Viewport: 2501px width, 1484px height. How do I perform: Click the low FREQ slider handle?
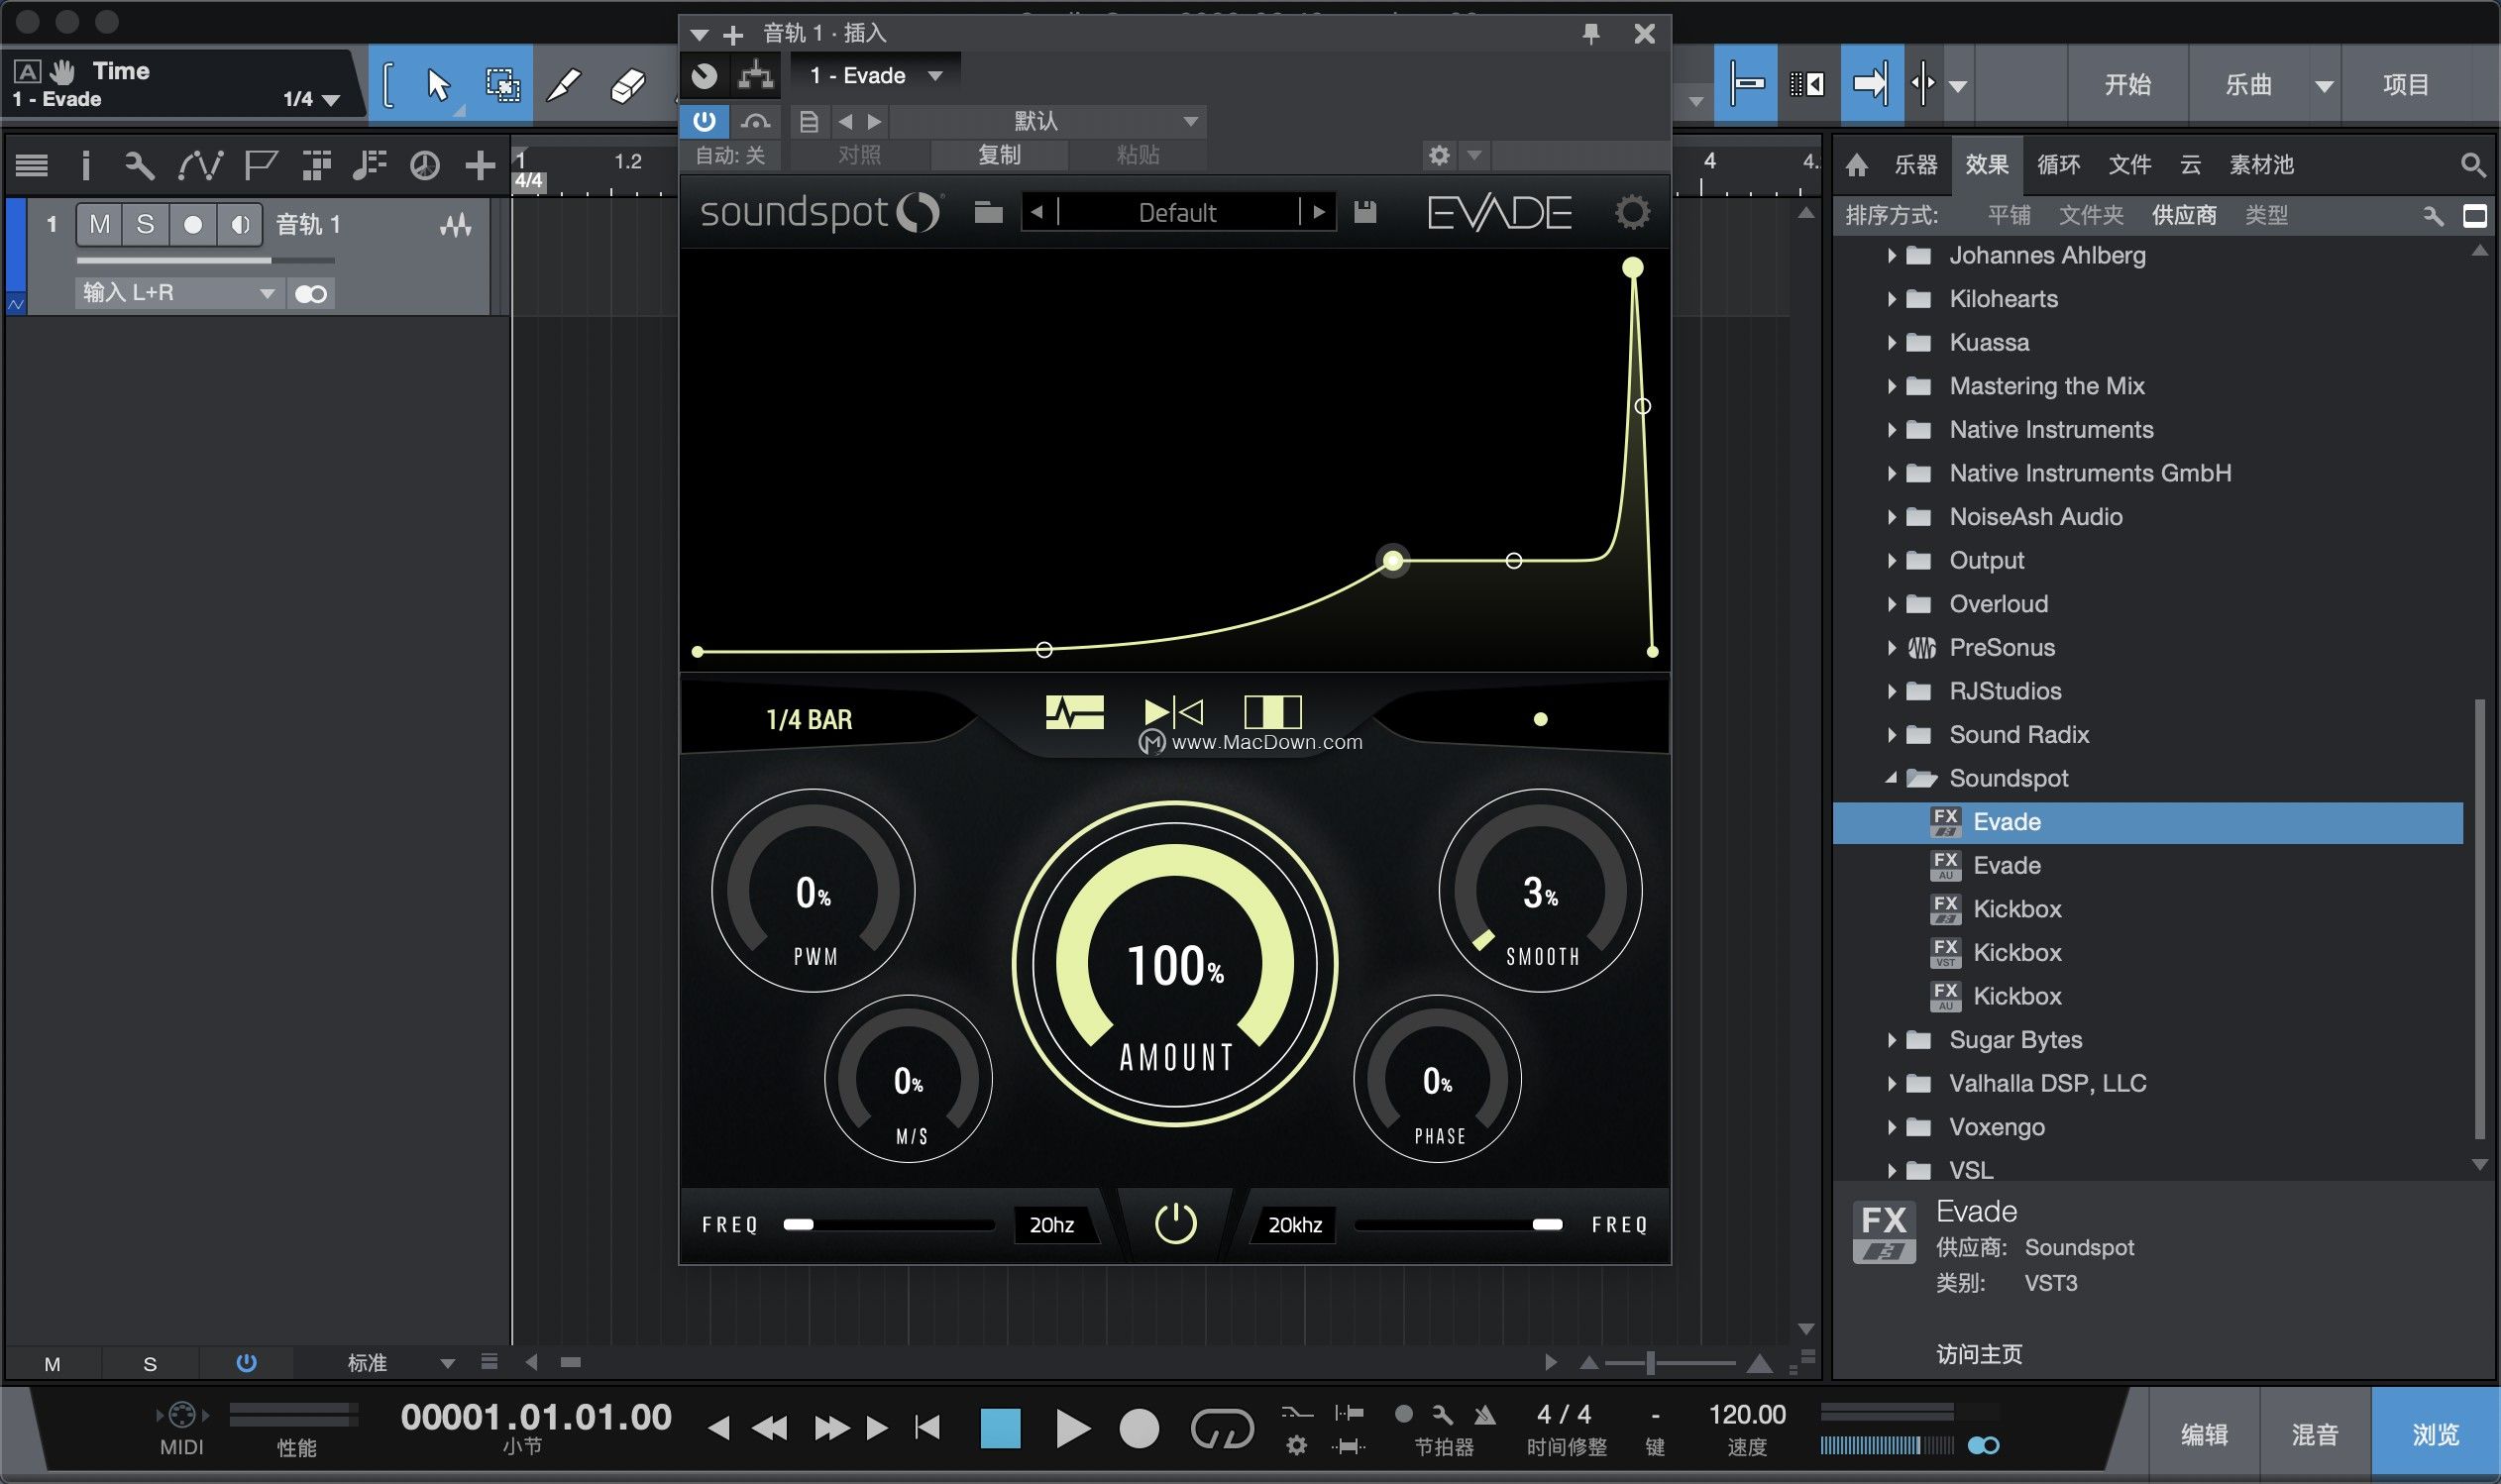point(798,1224)
